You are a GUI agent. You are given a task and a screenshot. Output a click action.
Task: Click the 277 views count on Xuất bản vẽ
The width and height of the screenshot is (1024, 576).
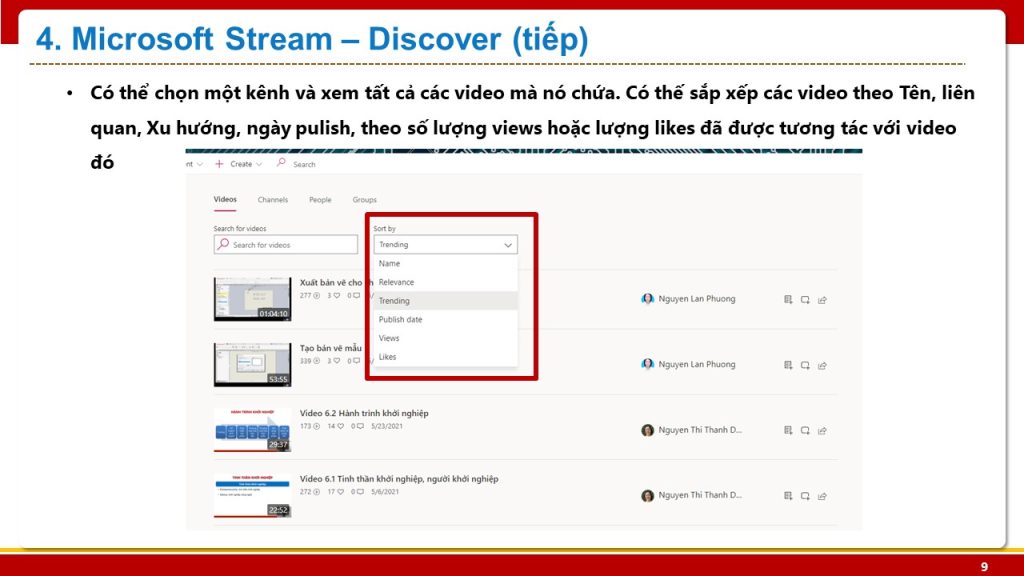point(306,296)
